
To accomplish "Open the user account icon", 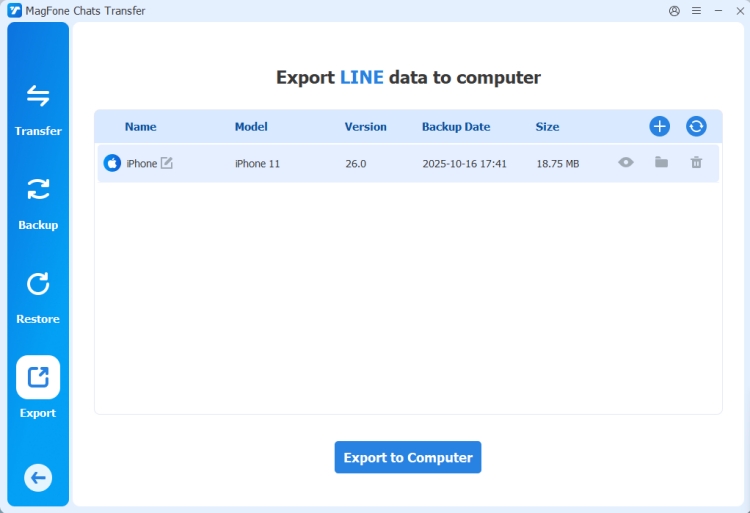I will (674, 11).
